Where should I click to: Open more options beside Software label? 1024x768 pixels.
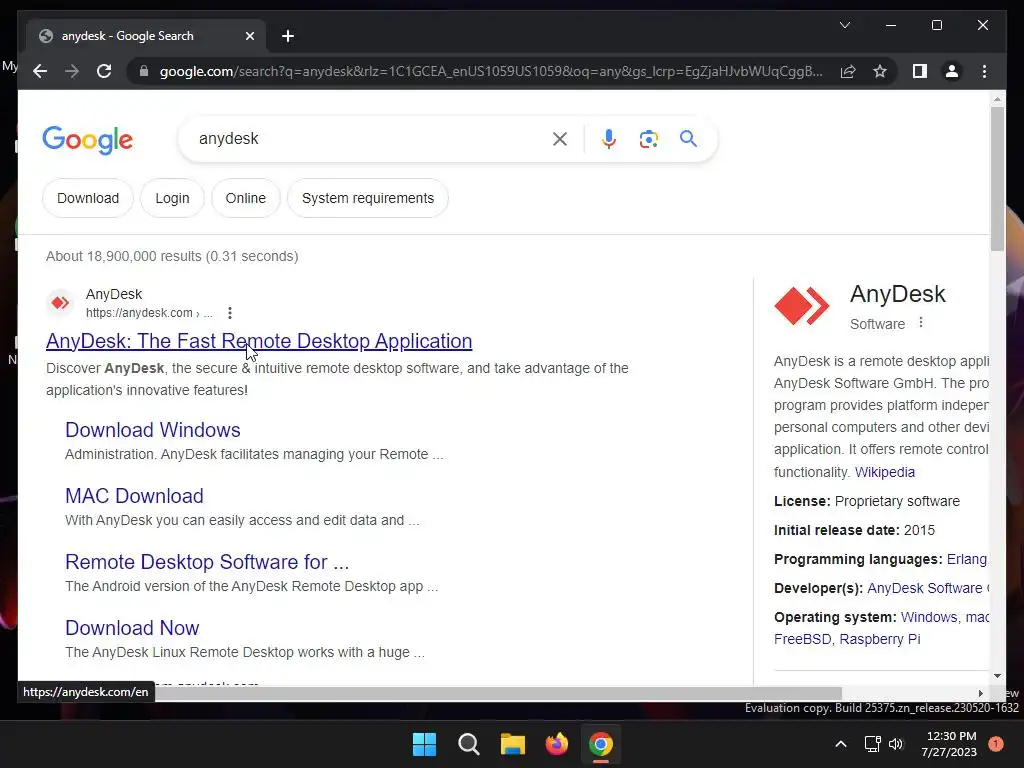(921, 323)
